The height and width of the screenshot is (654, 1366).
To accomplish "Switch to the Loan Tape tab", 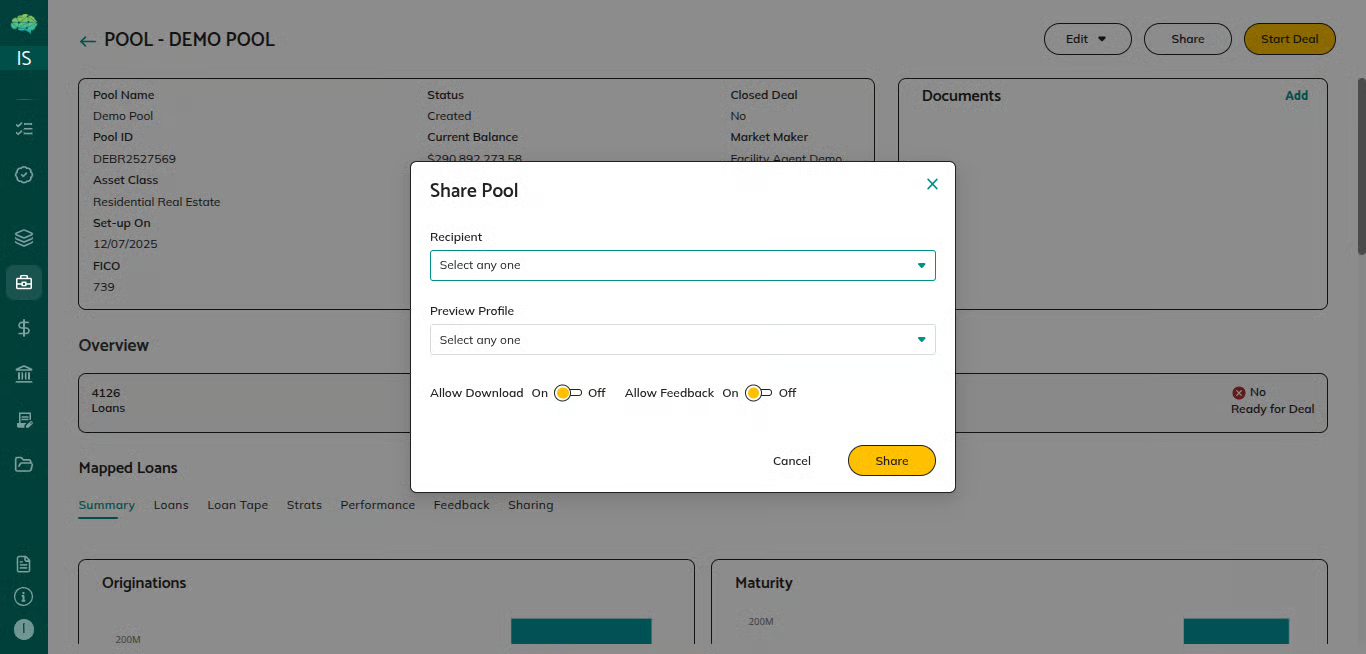I will pos(237,505).
